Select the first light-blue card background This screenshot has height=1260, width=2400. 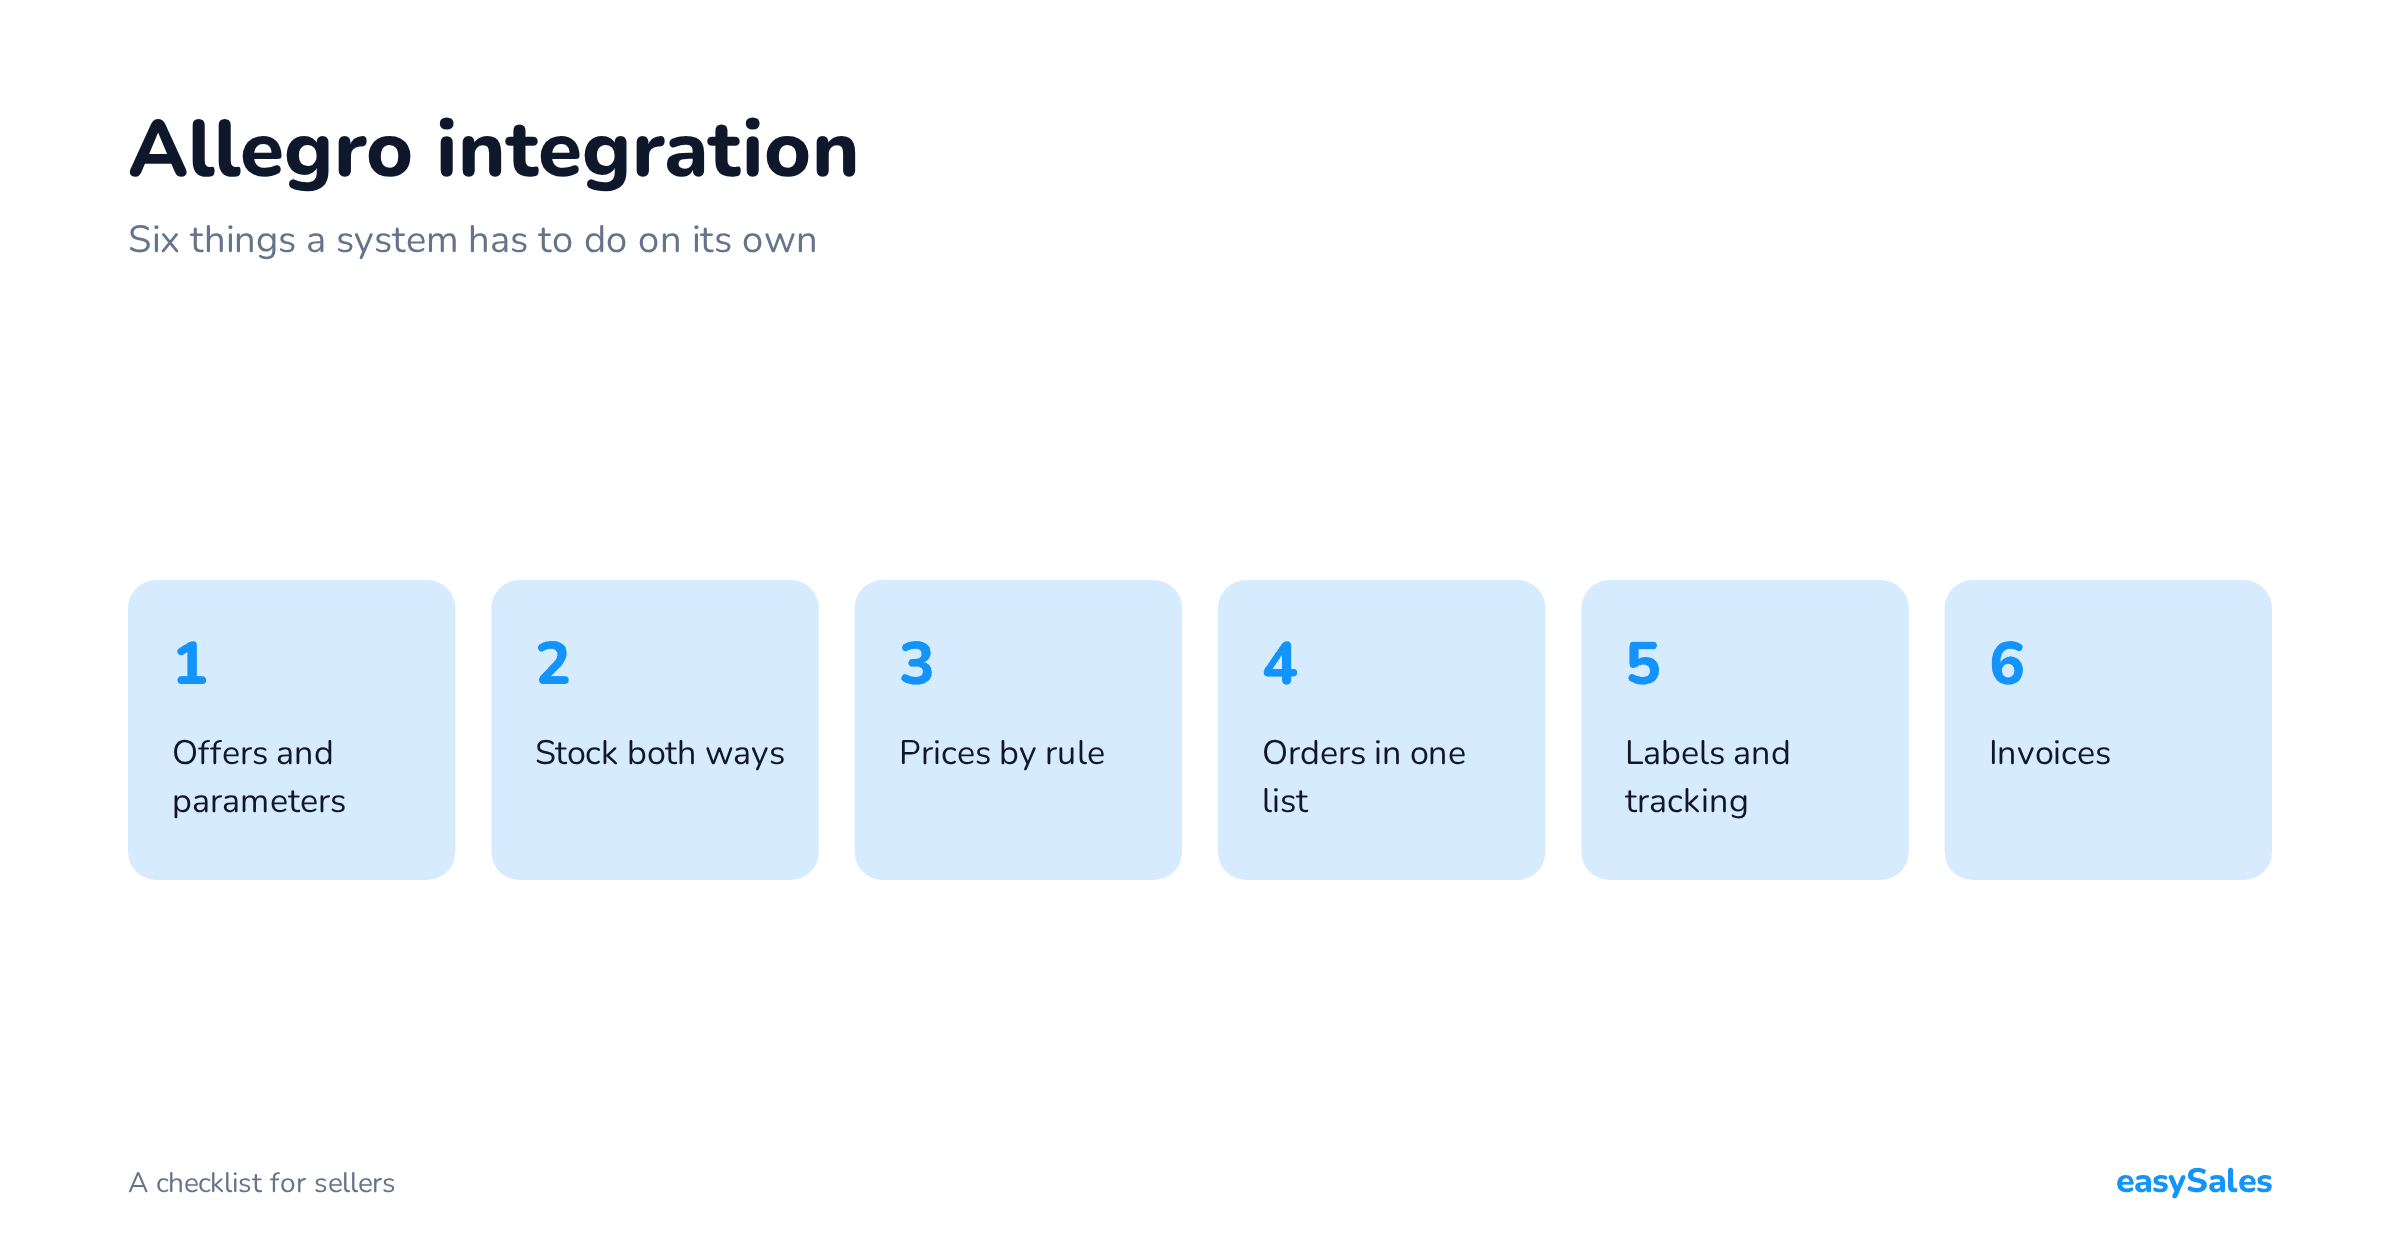coord(291,730)
